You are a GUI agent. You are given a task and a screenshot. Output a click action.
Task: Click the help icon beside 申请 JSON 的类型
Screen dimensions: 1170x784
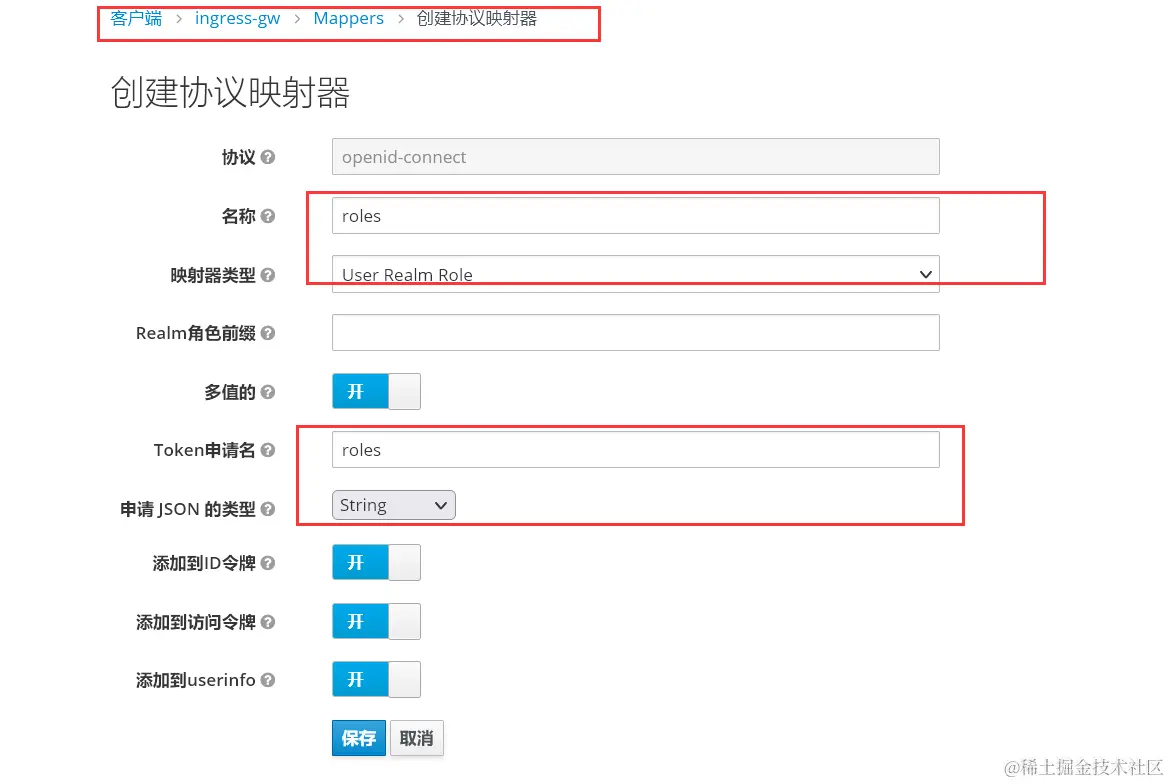pyautogui.click(x=268, y=509)
